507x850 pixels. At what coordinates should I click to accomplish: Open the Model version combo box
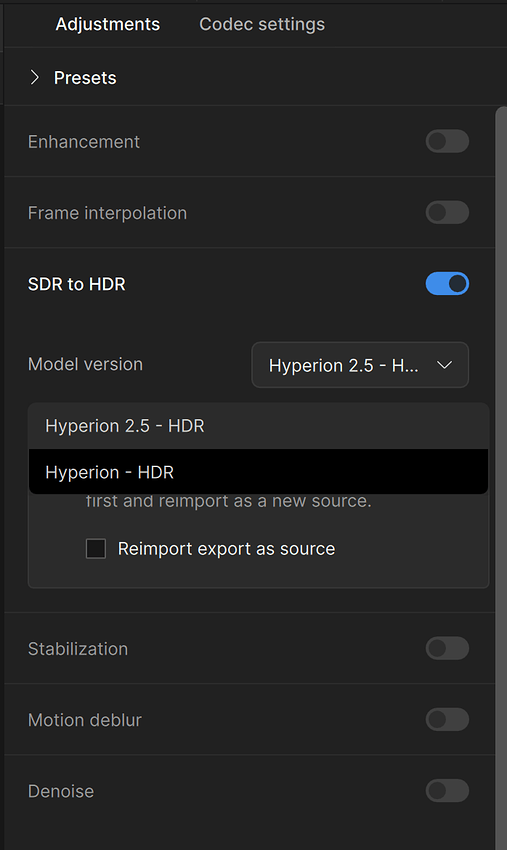(x=360, y=365)
